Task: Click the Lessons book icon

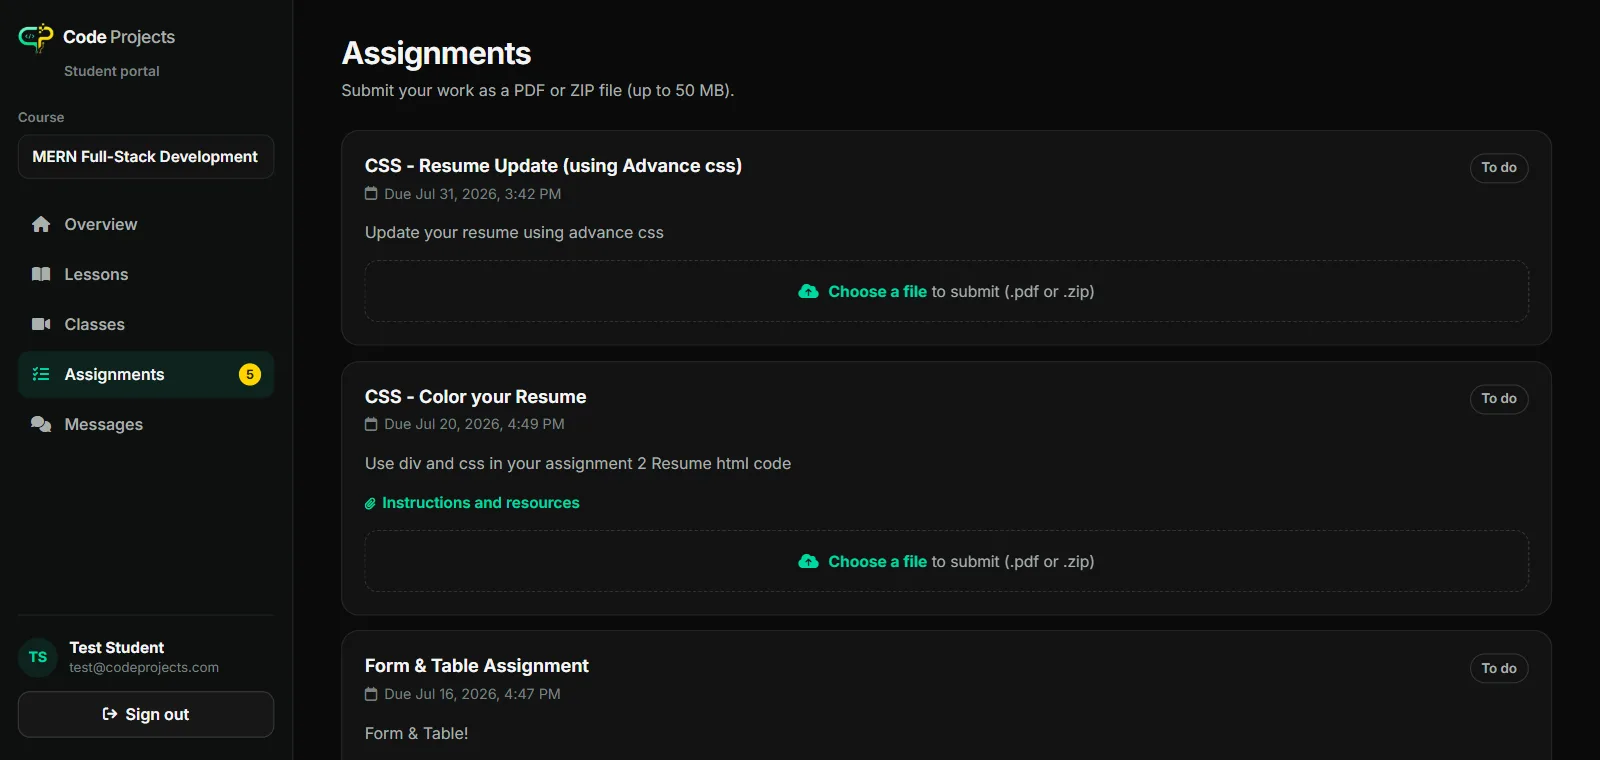Action: coord(41,274)
